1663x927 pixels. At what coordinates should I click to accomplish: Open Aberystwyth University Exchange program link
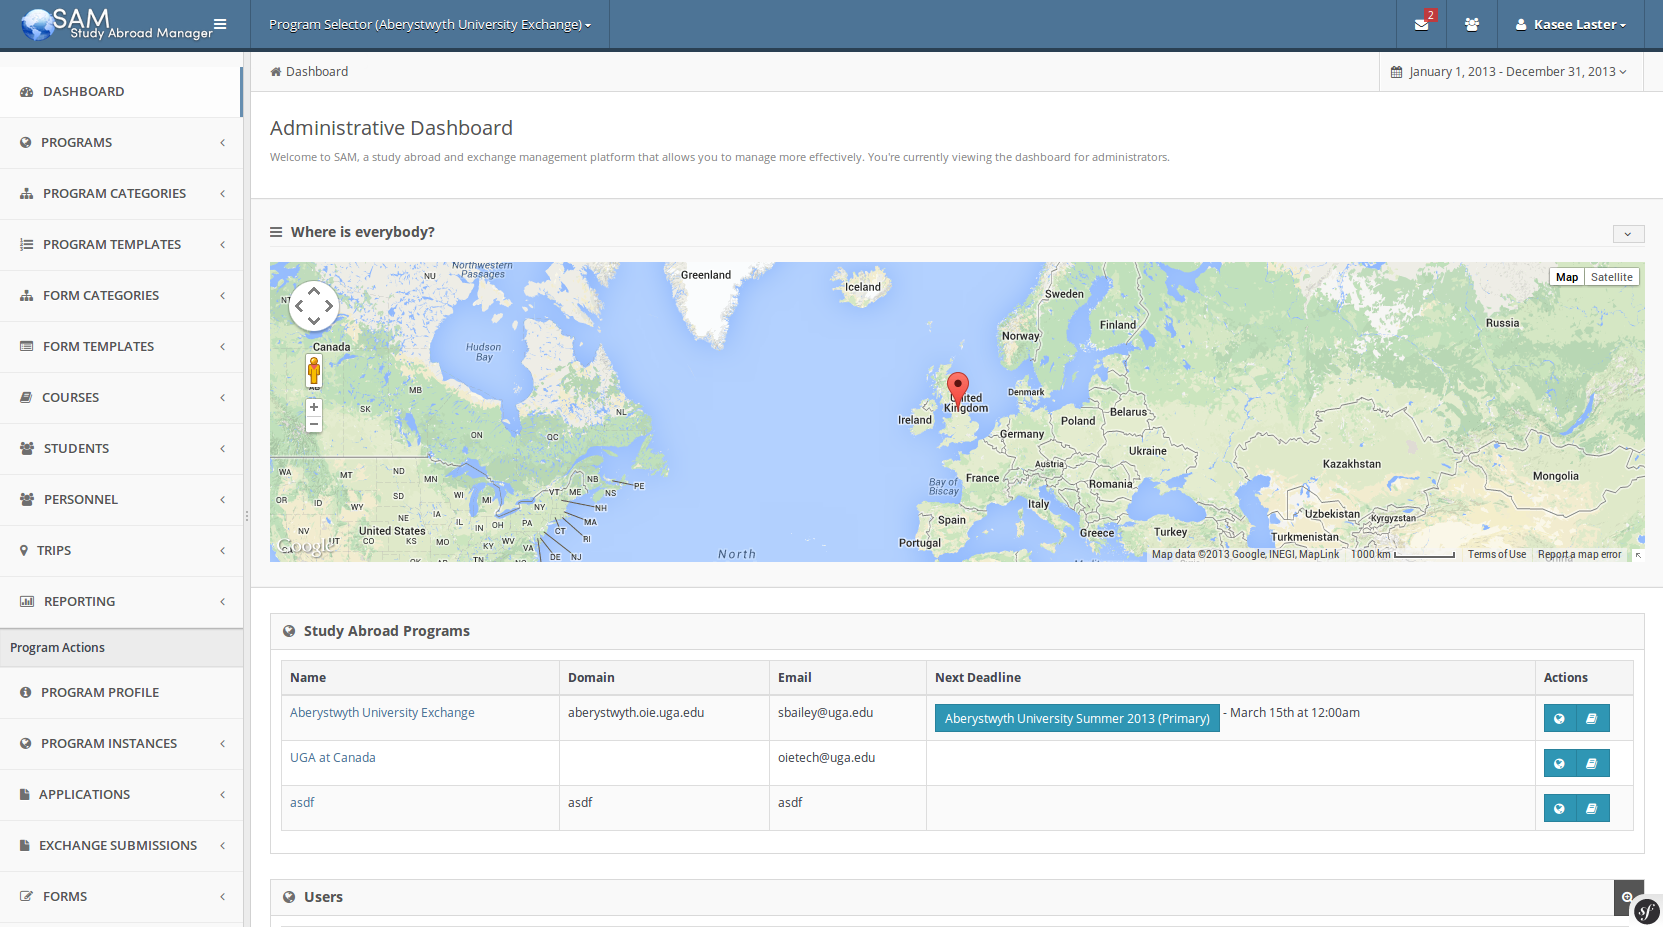(x=382, y=713)
